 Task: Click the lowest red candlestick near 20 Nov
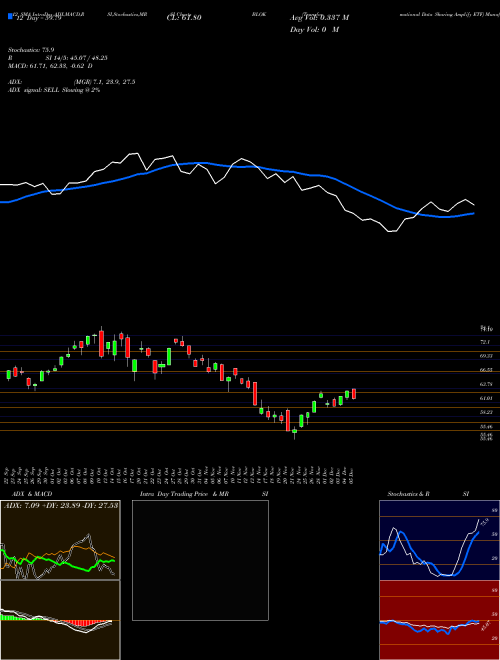pos(288,420)
